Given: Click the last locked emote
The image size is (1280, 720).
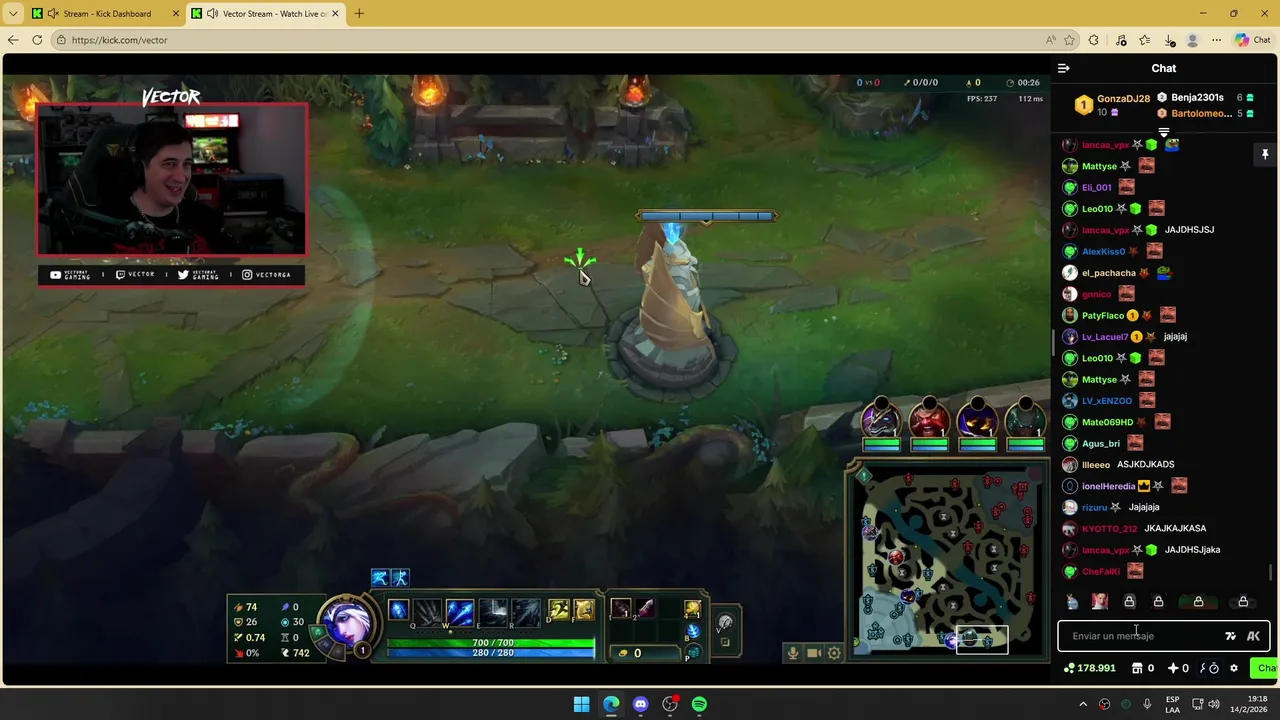Looking at the screenshot, I should pos(1243,602).
